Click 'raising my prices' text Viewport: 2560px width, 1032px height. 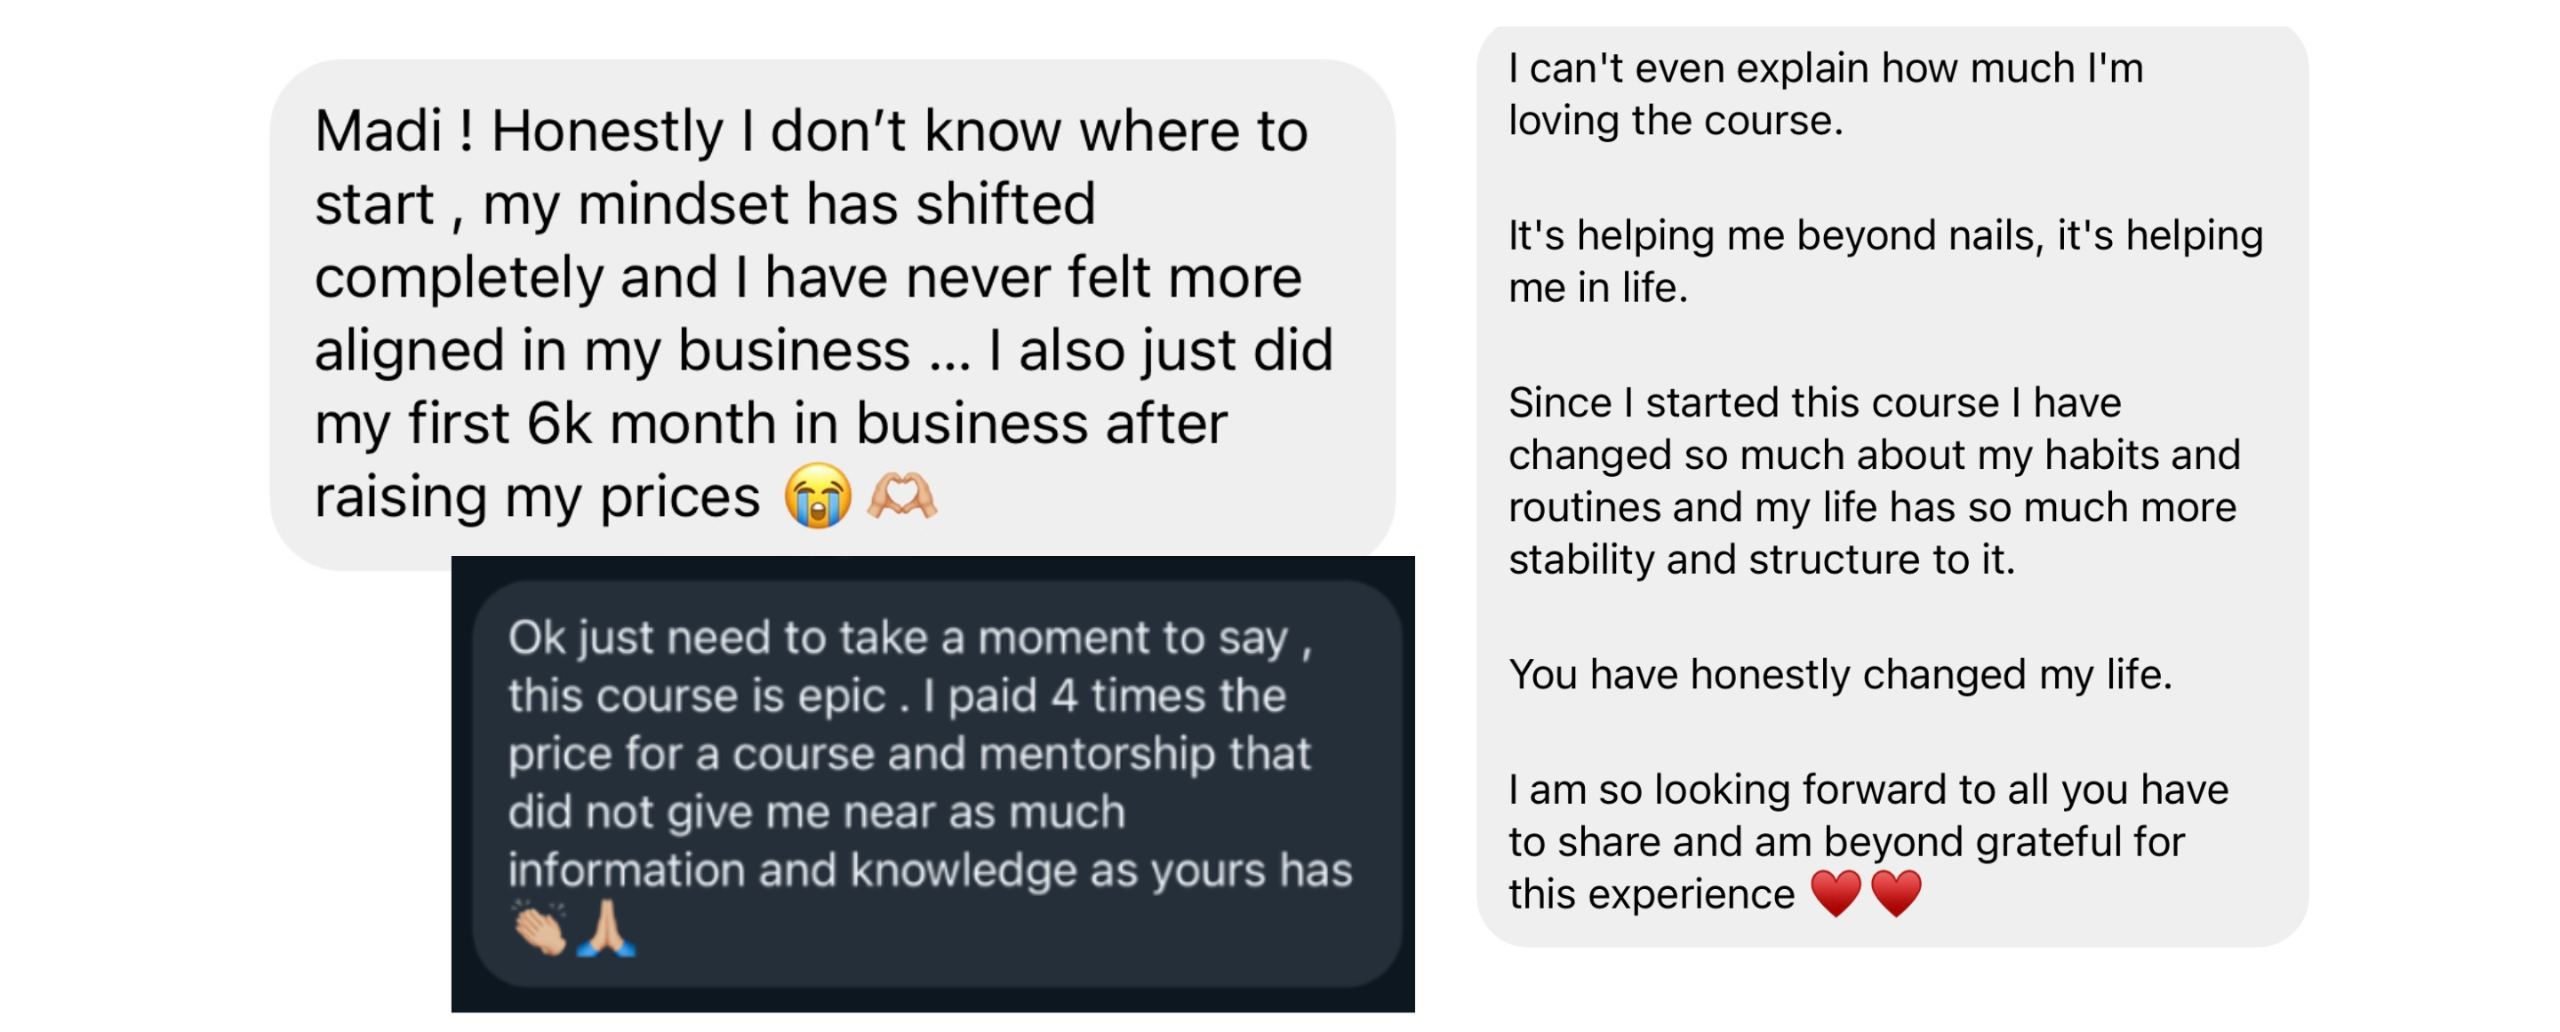537,497
